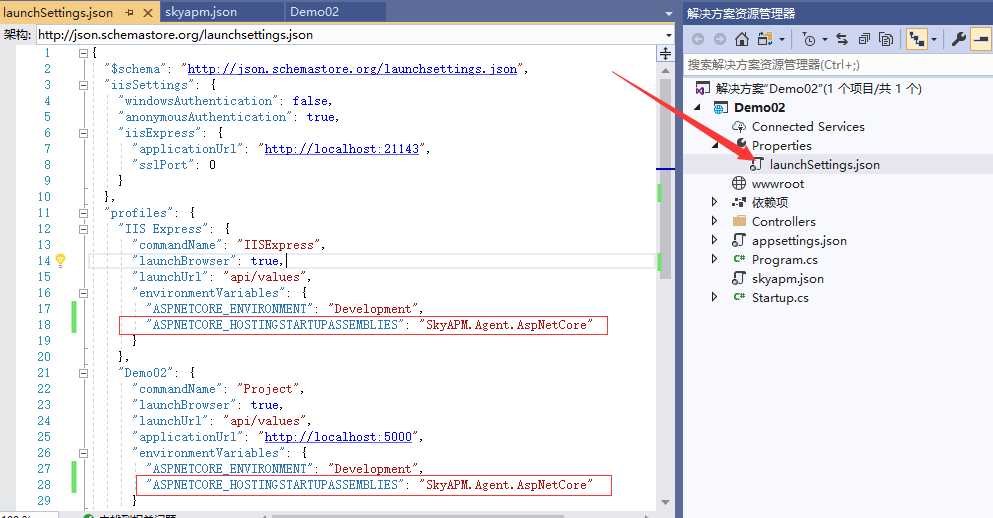Open file nesting dropdown arrow
The width and height of the screenshot is (993, 518).
coord(933,40)
